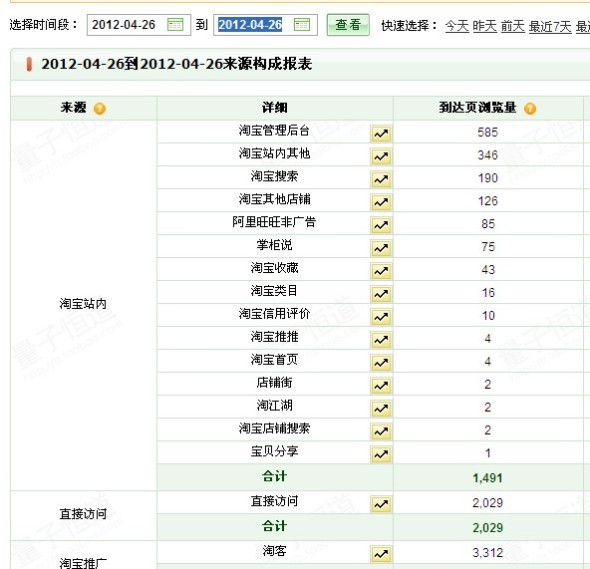Show trend chart for 淘宝类目

(x=381, y=294)
